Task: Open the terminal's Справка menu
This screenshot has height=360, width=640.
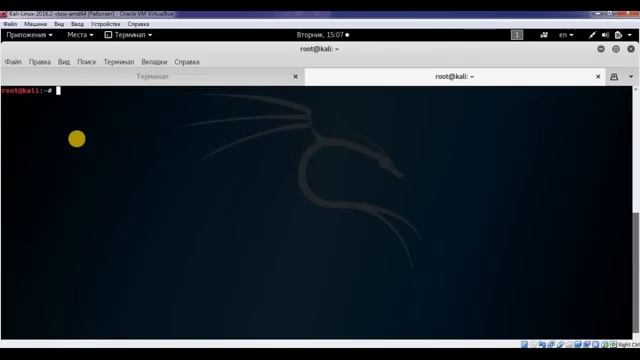Action: [187, 62]
